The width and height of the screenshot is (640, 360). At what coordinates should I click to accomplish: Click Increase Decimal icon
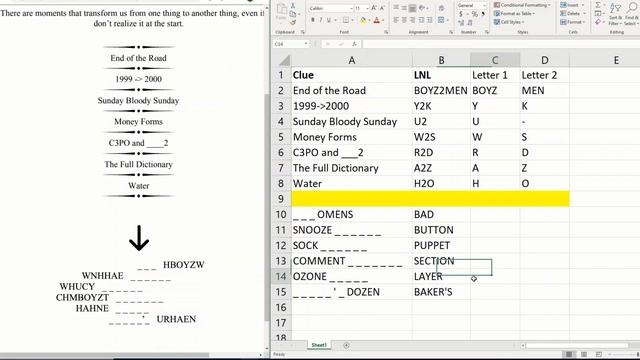click(462, 23)
